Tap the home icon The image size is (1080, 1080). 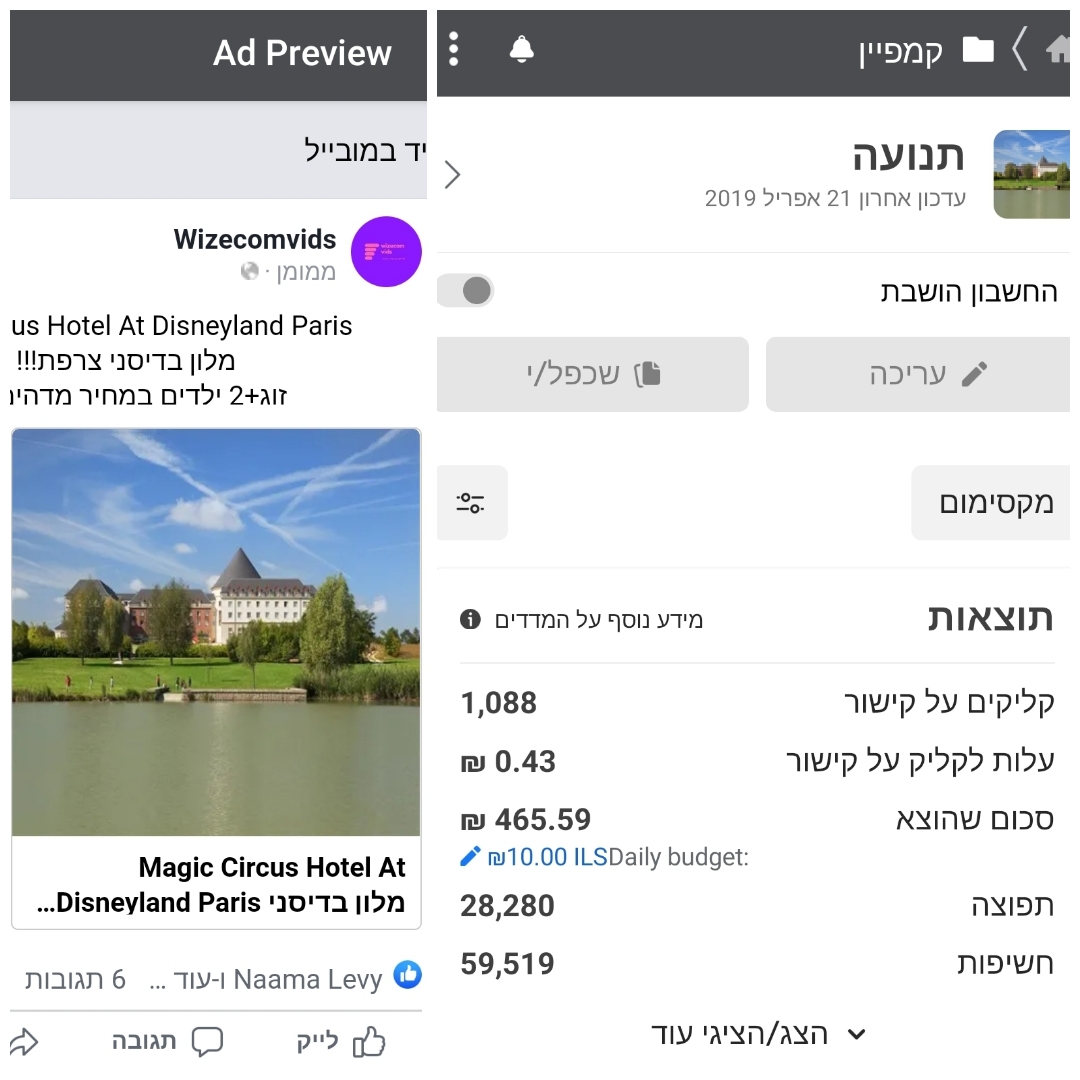point(1058,50)
